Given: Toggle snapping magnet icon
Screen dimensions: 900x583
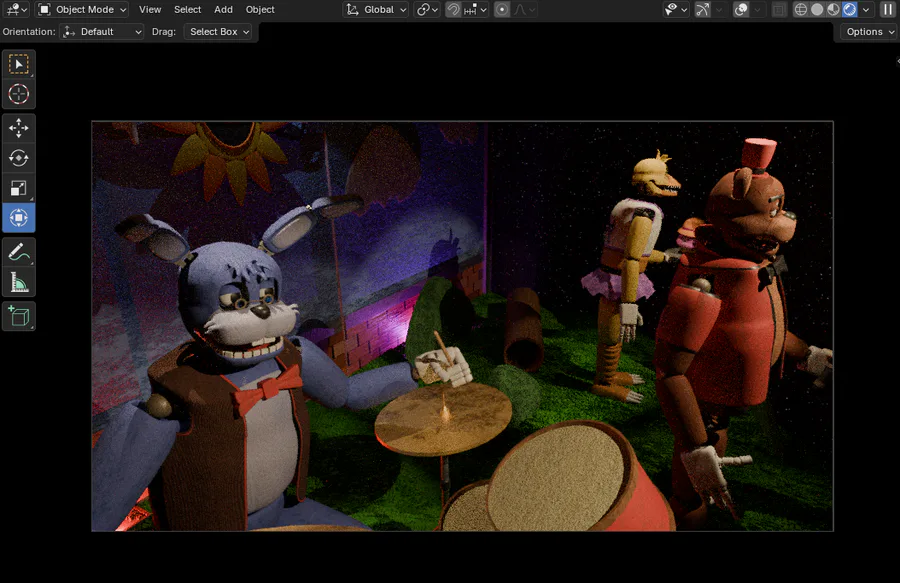Looking at the screenshot, I should pos(453,9).
